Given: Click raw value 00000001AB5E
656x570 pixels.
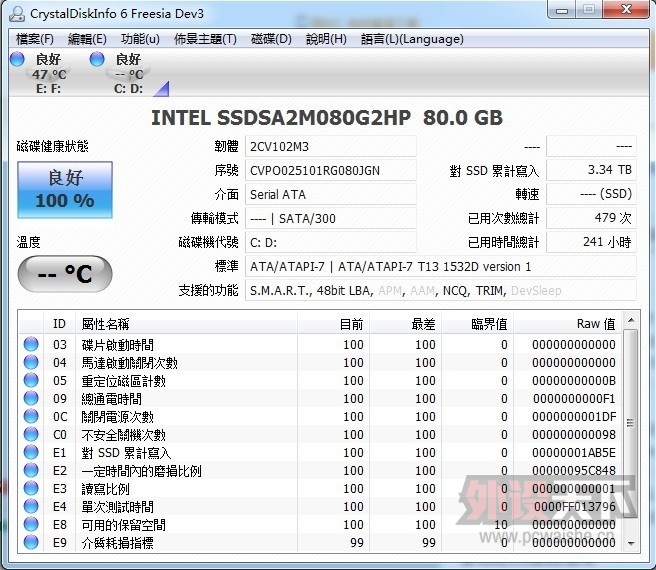Looking at the screenshot, I should point(574,452).
